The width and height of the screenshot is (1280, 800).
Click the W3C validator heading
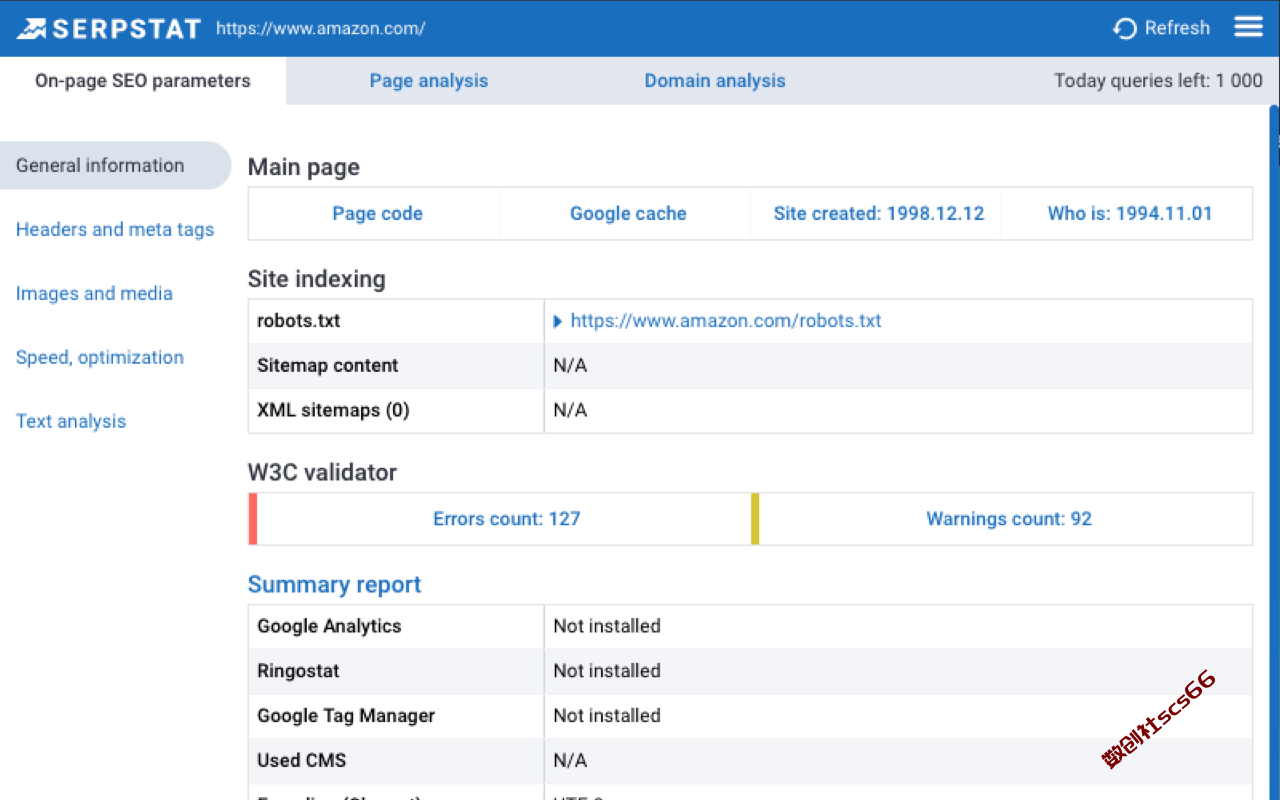click(322, 473)
